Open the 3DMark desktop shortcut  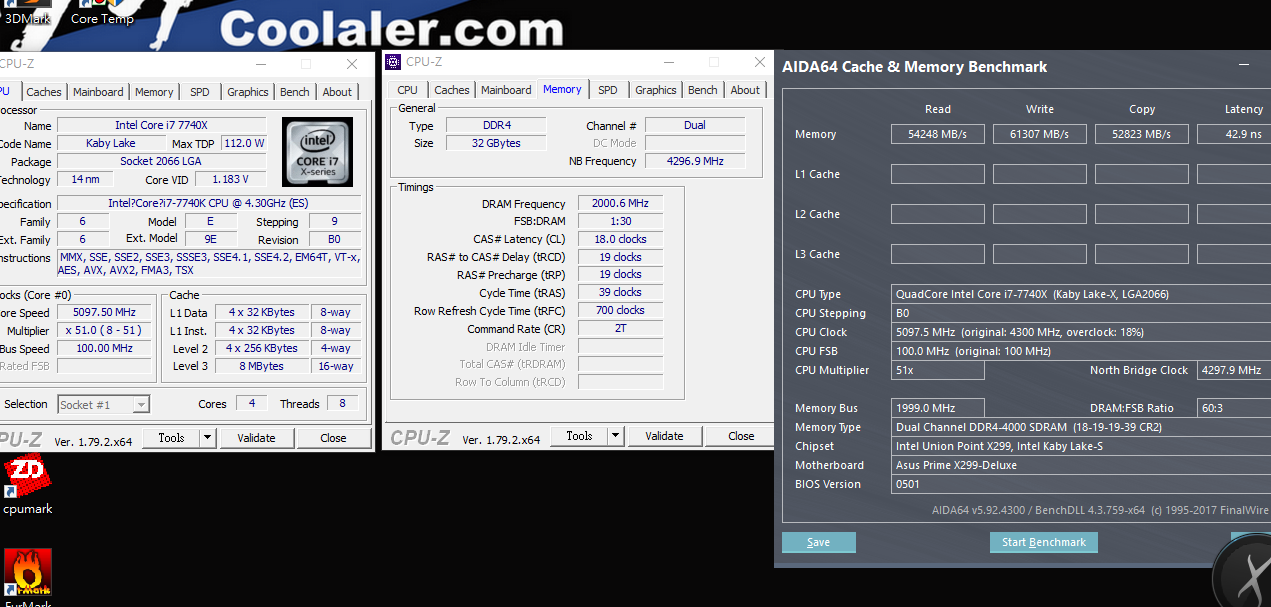tap(26, 13)
